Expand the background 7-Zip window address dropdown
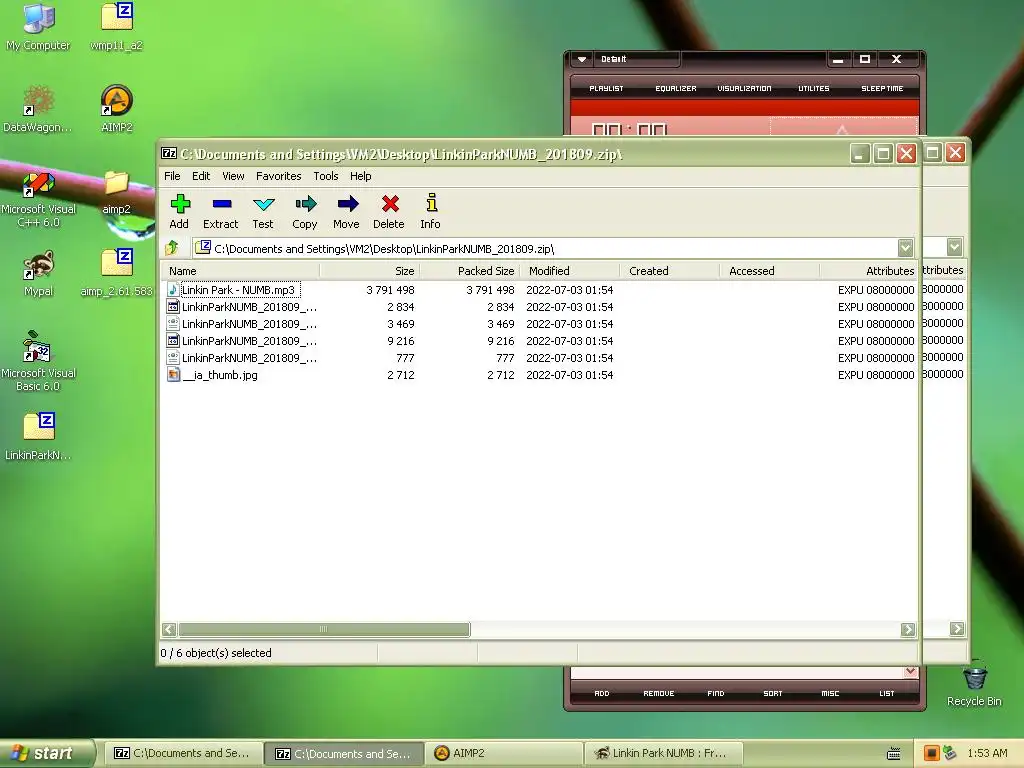Screen dimensions: 1024x768 954,247
